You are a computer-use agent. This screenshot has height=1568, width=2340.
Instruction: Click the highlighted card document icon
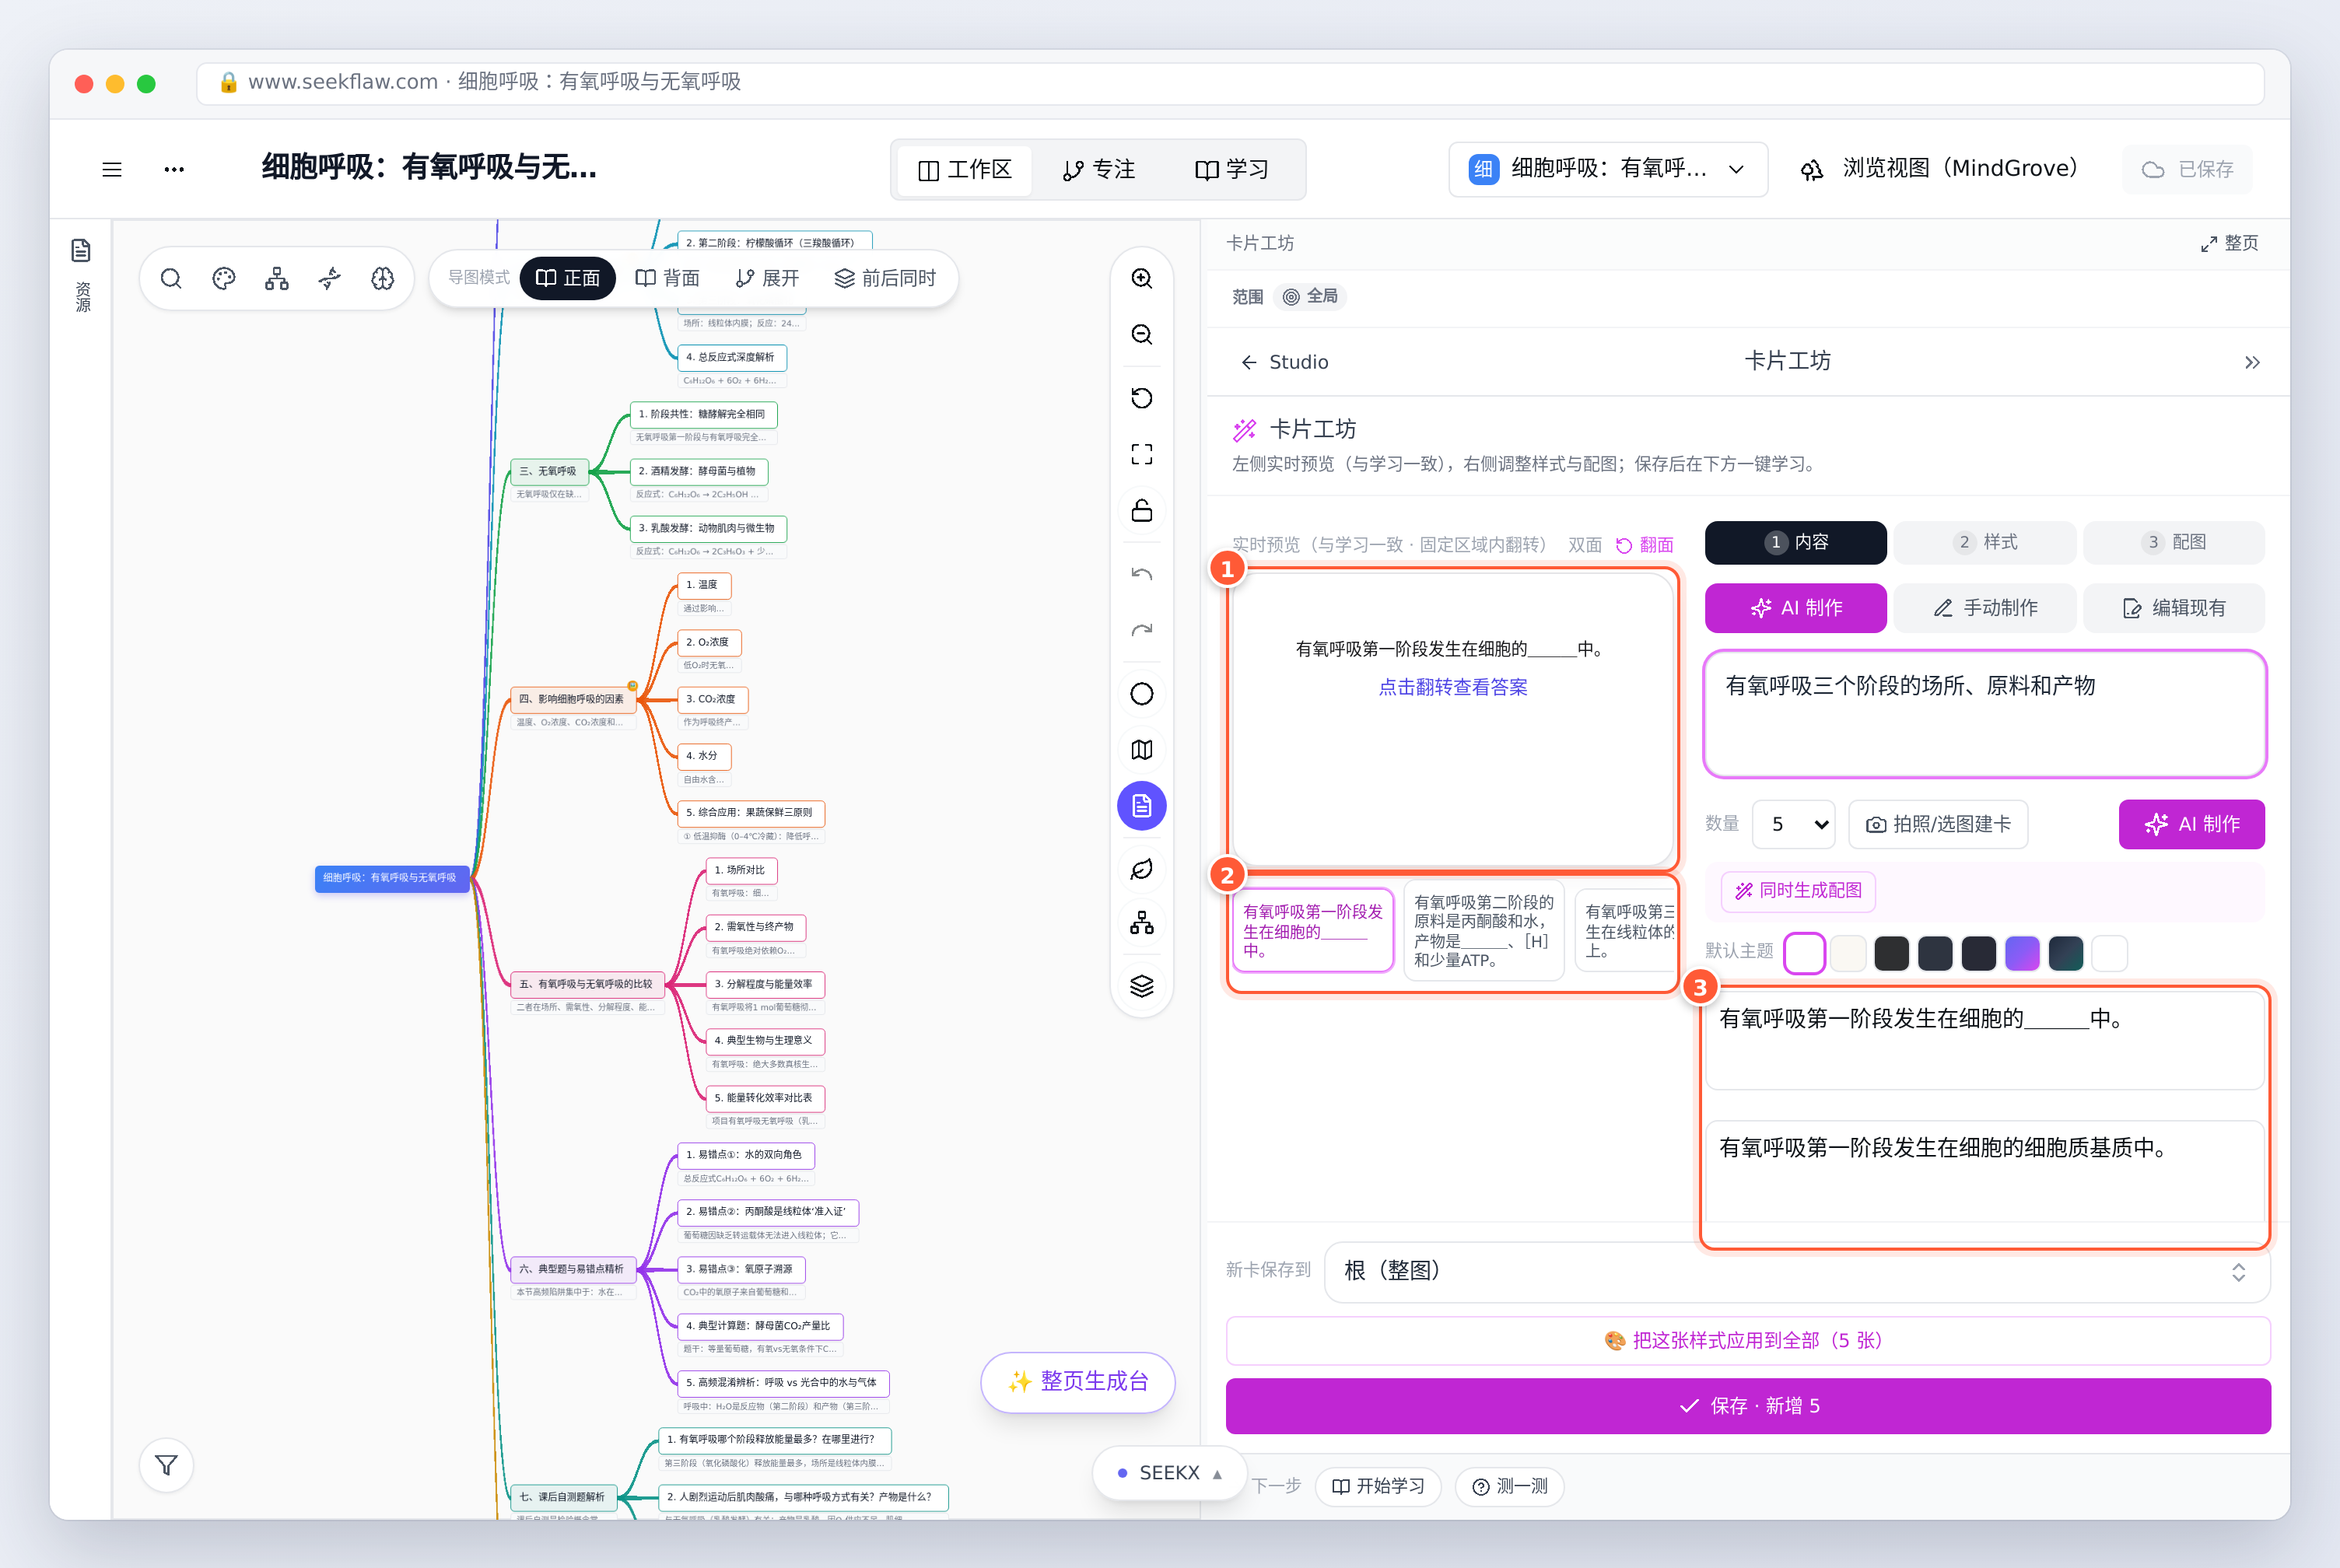point(1142,806)
